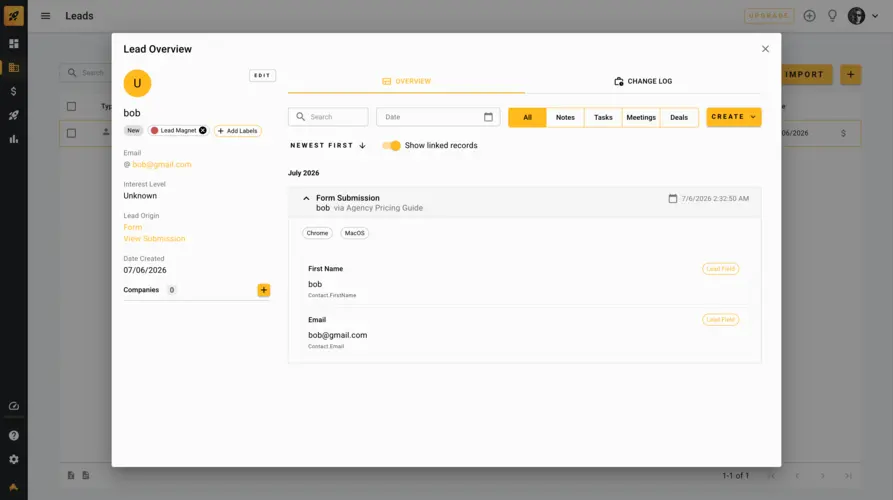Image resolution: width=893 pixels, height=500 pixels.
Task: Click the second export file icon at bottom
Action: tap(85, 475)
